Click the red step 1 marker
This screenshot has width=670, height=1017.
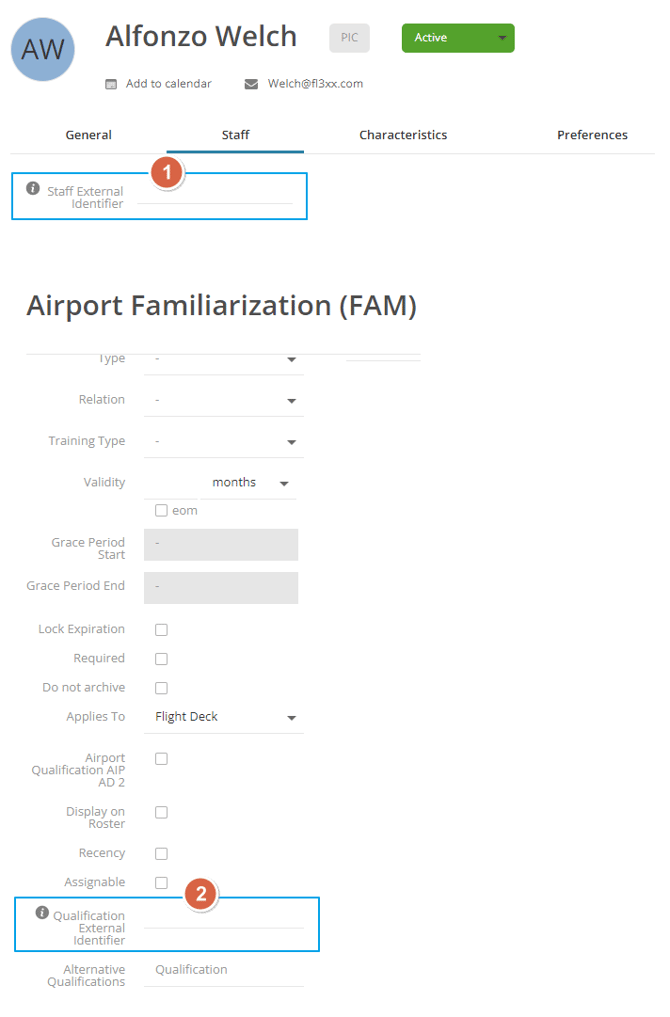pyautogui.click(x=167, y=173)
